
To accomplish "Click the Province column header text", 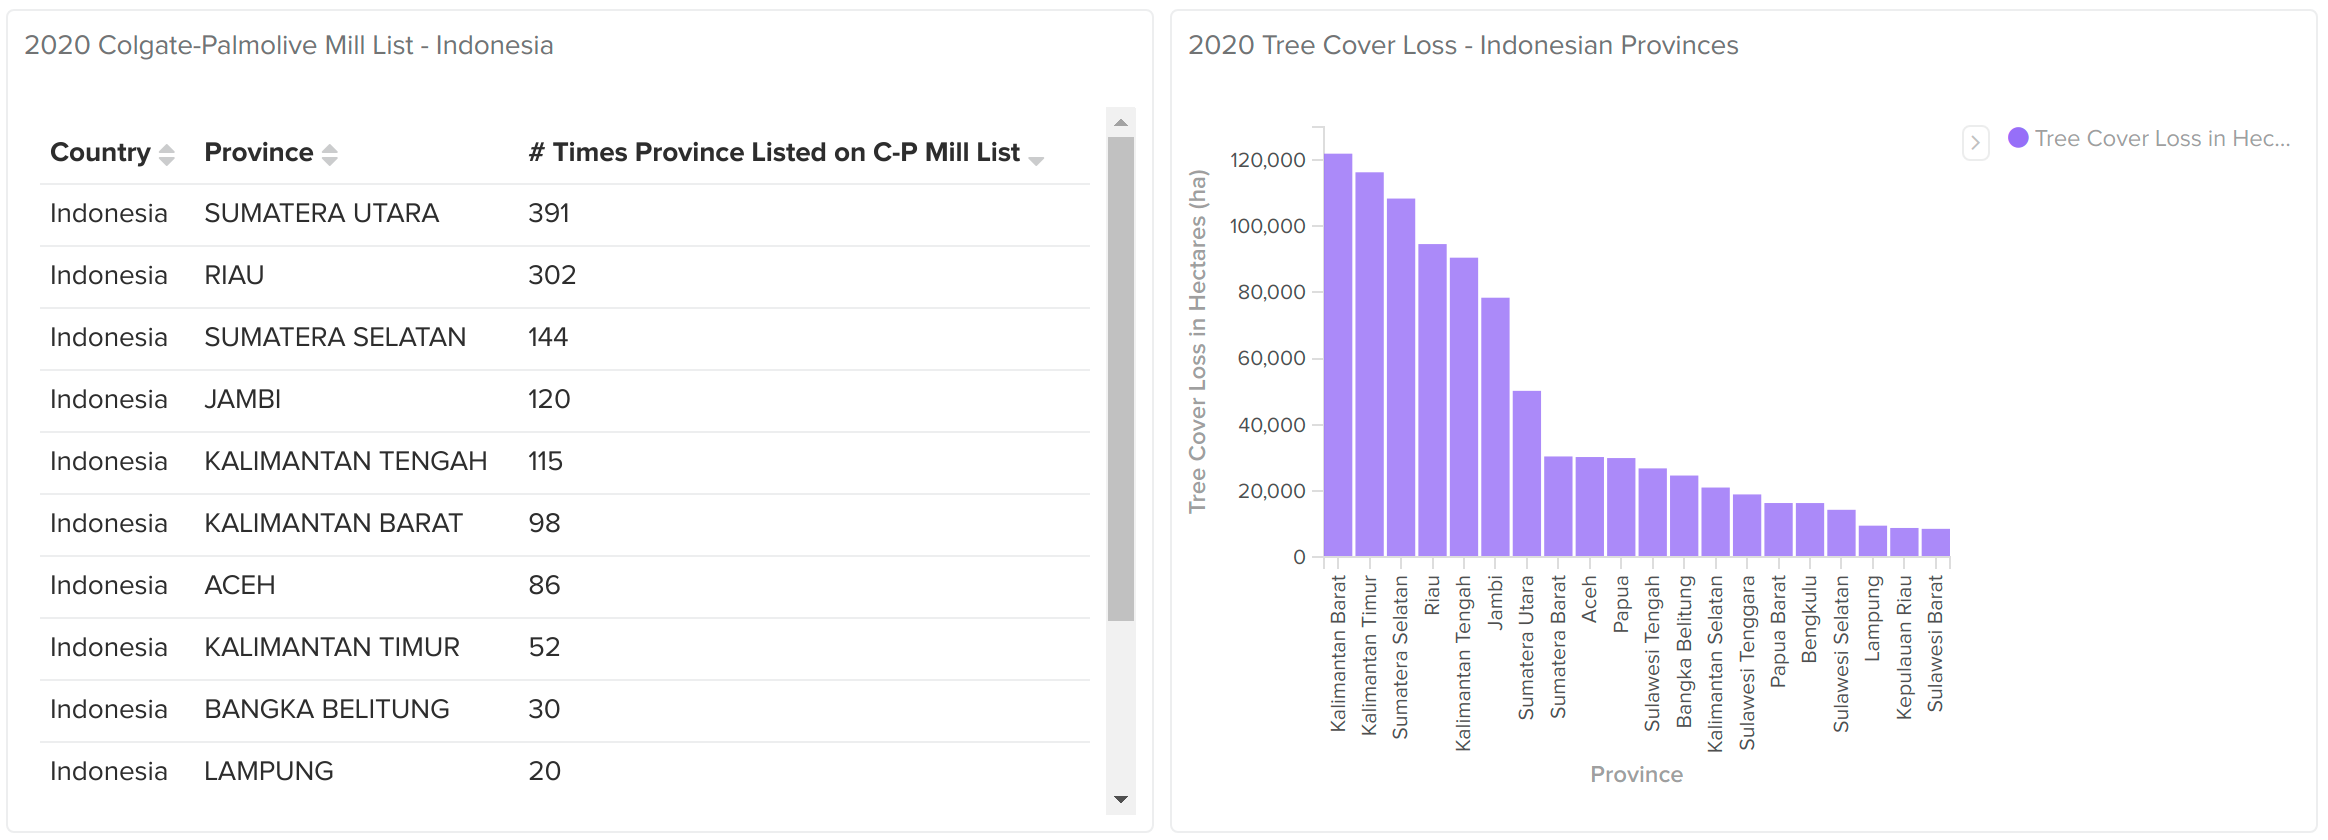I will (258, 152).
